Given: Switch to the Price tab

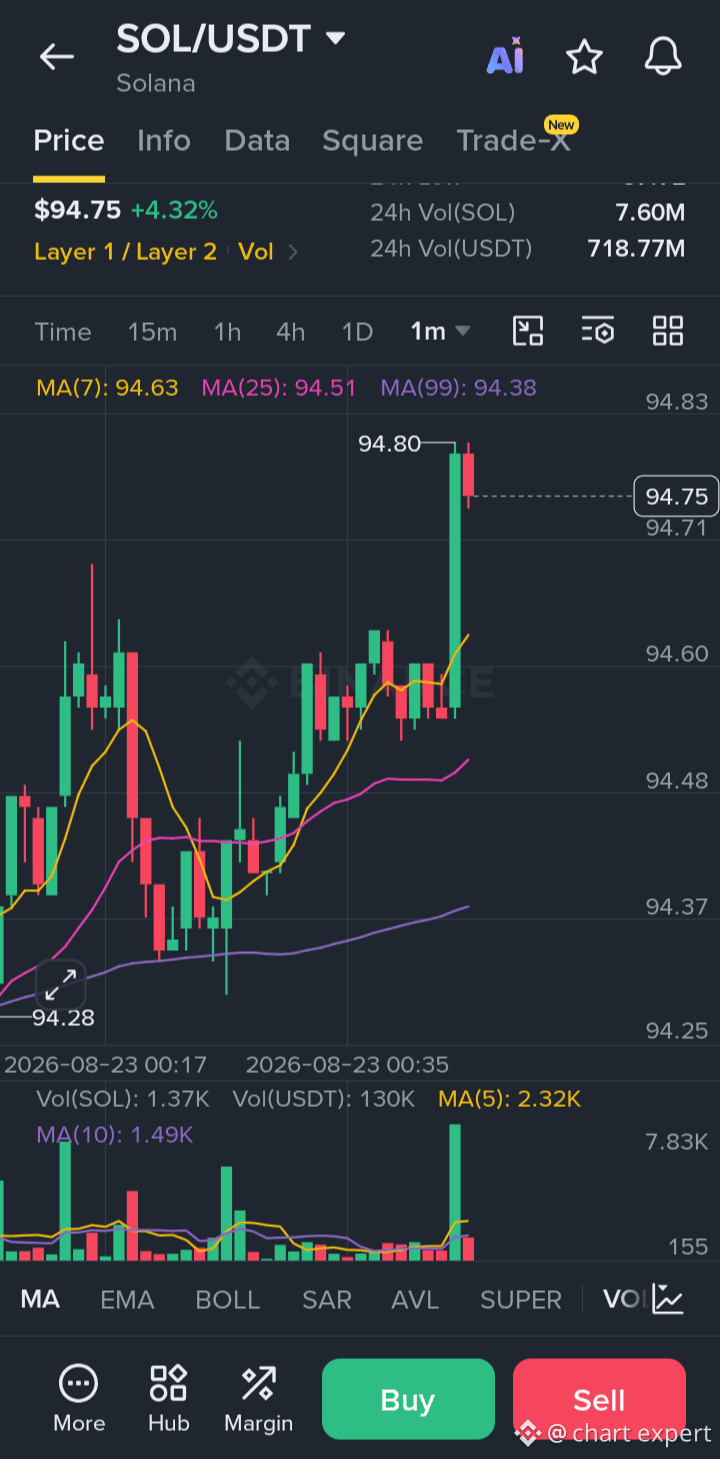Looking at the screenshot, I should click(69, 141).
